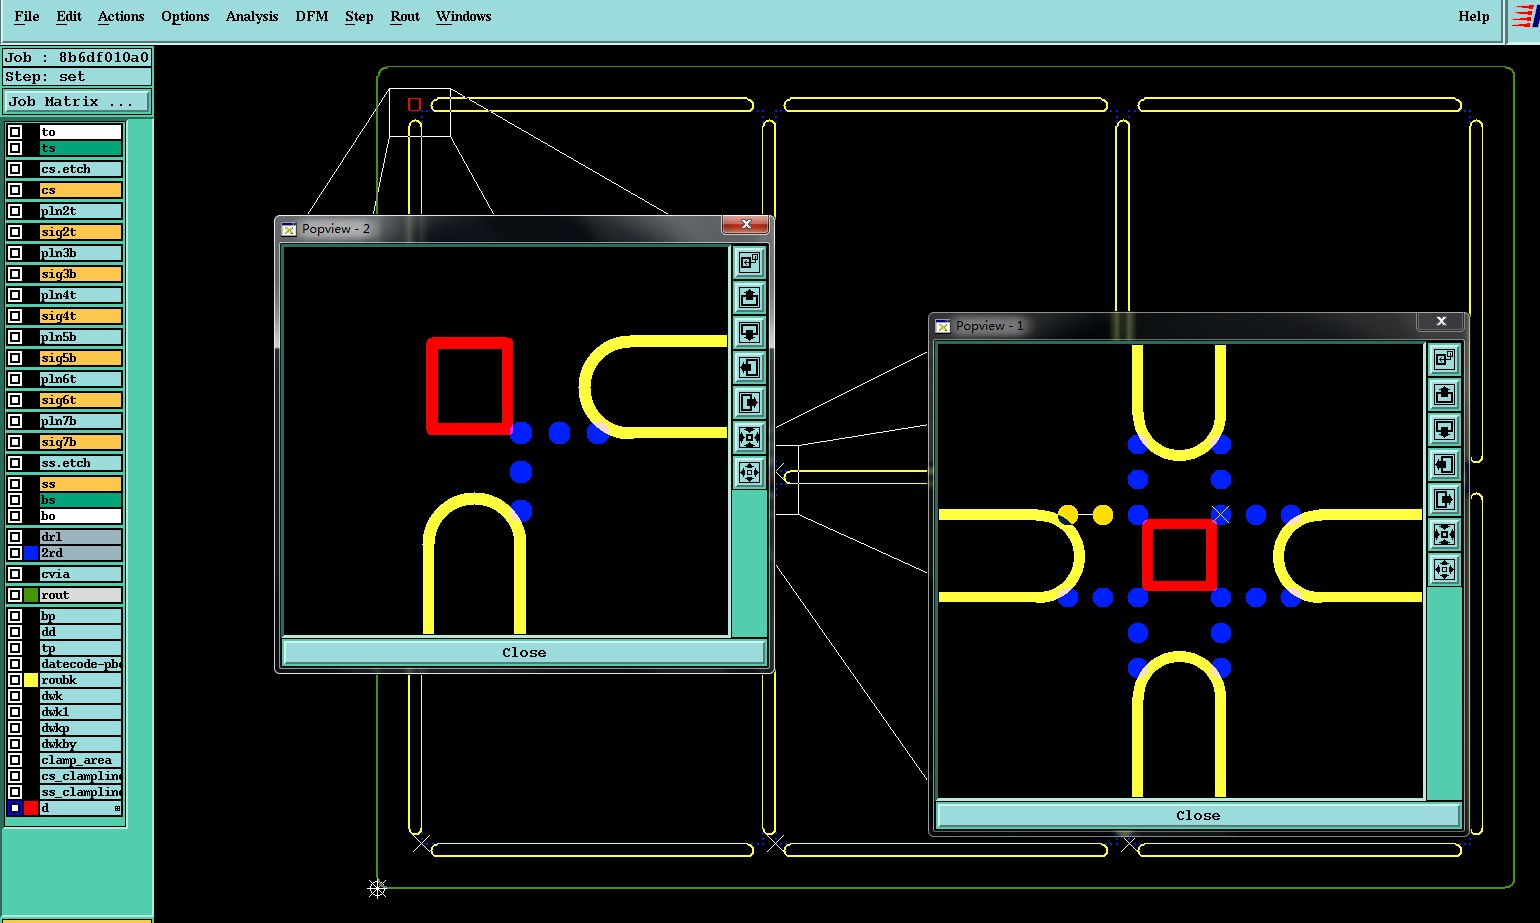The image size is (1540, 923).
Task: Click the Job Matrix ... button
Action: point(77,102)
